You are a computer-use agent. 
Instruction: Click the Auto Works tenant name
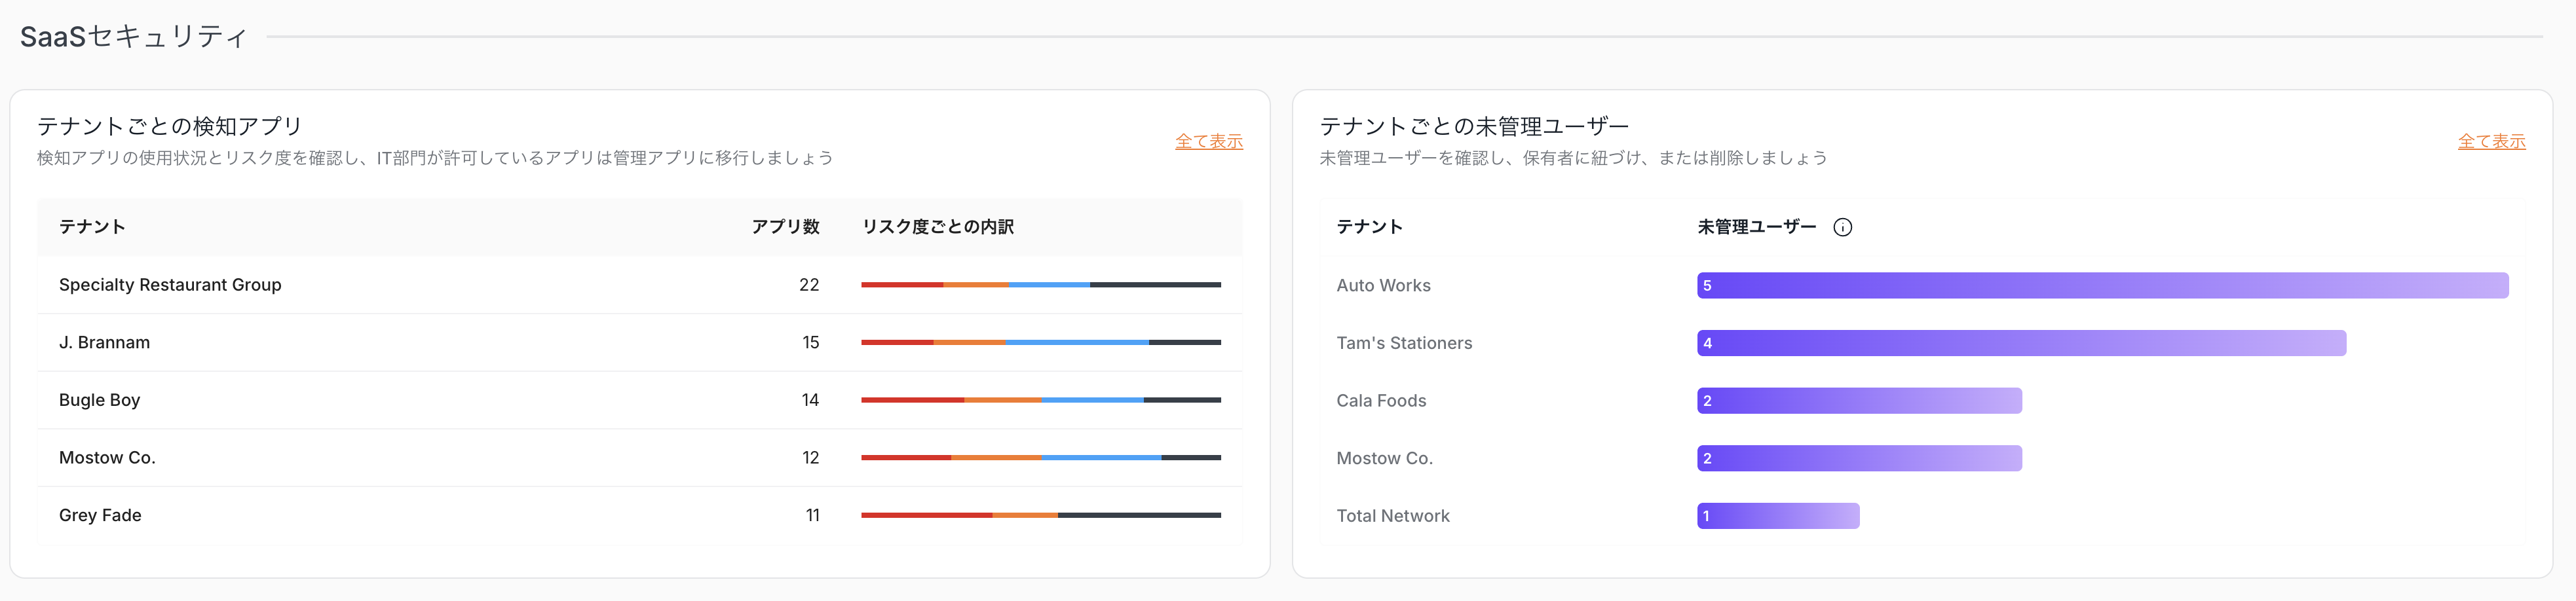1383,286
